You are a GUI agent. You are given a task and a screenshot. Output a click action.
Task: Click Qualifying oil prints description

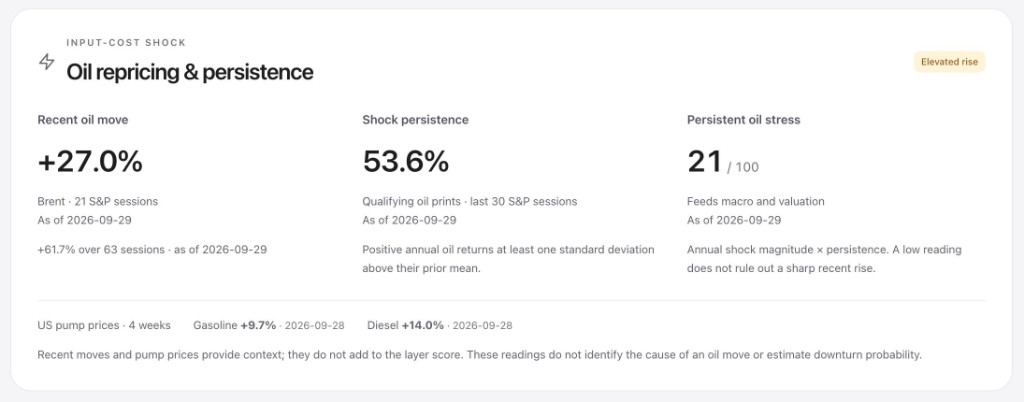(470, 202)
